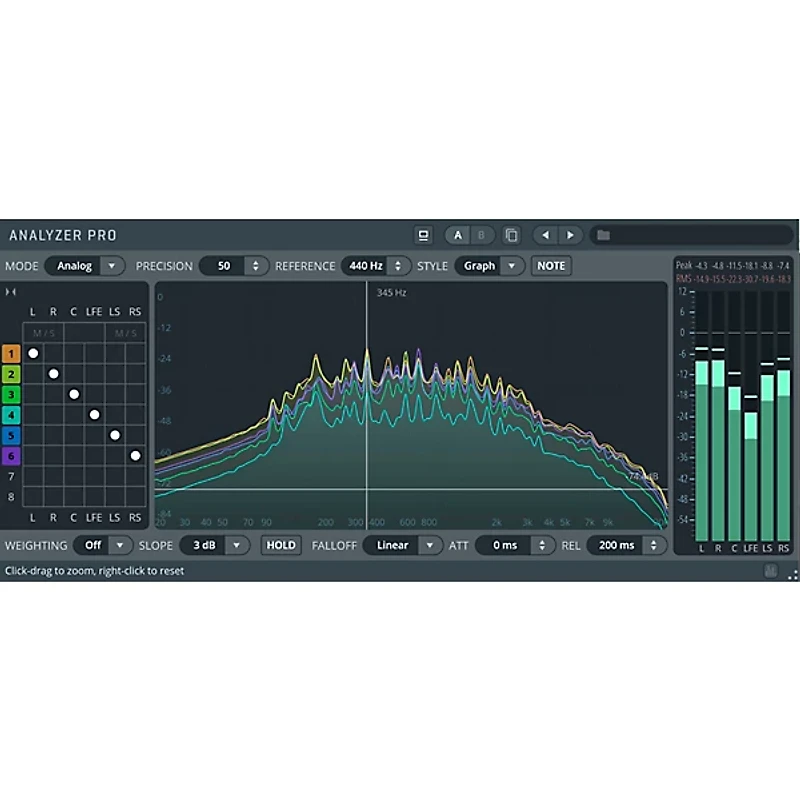This screenshot has width=800, height=800.
Task: Open the MODE Analog dropdown
Action: 85,266
